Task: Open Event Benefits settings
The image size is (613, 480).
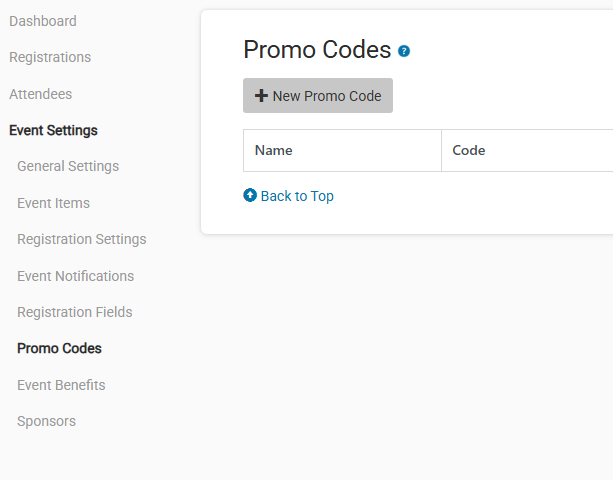Action: [61, 385]
